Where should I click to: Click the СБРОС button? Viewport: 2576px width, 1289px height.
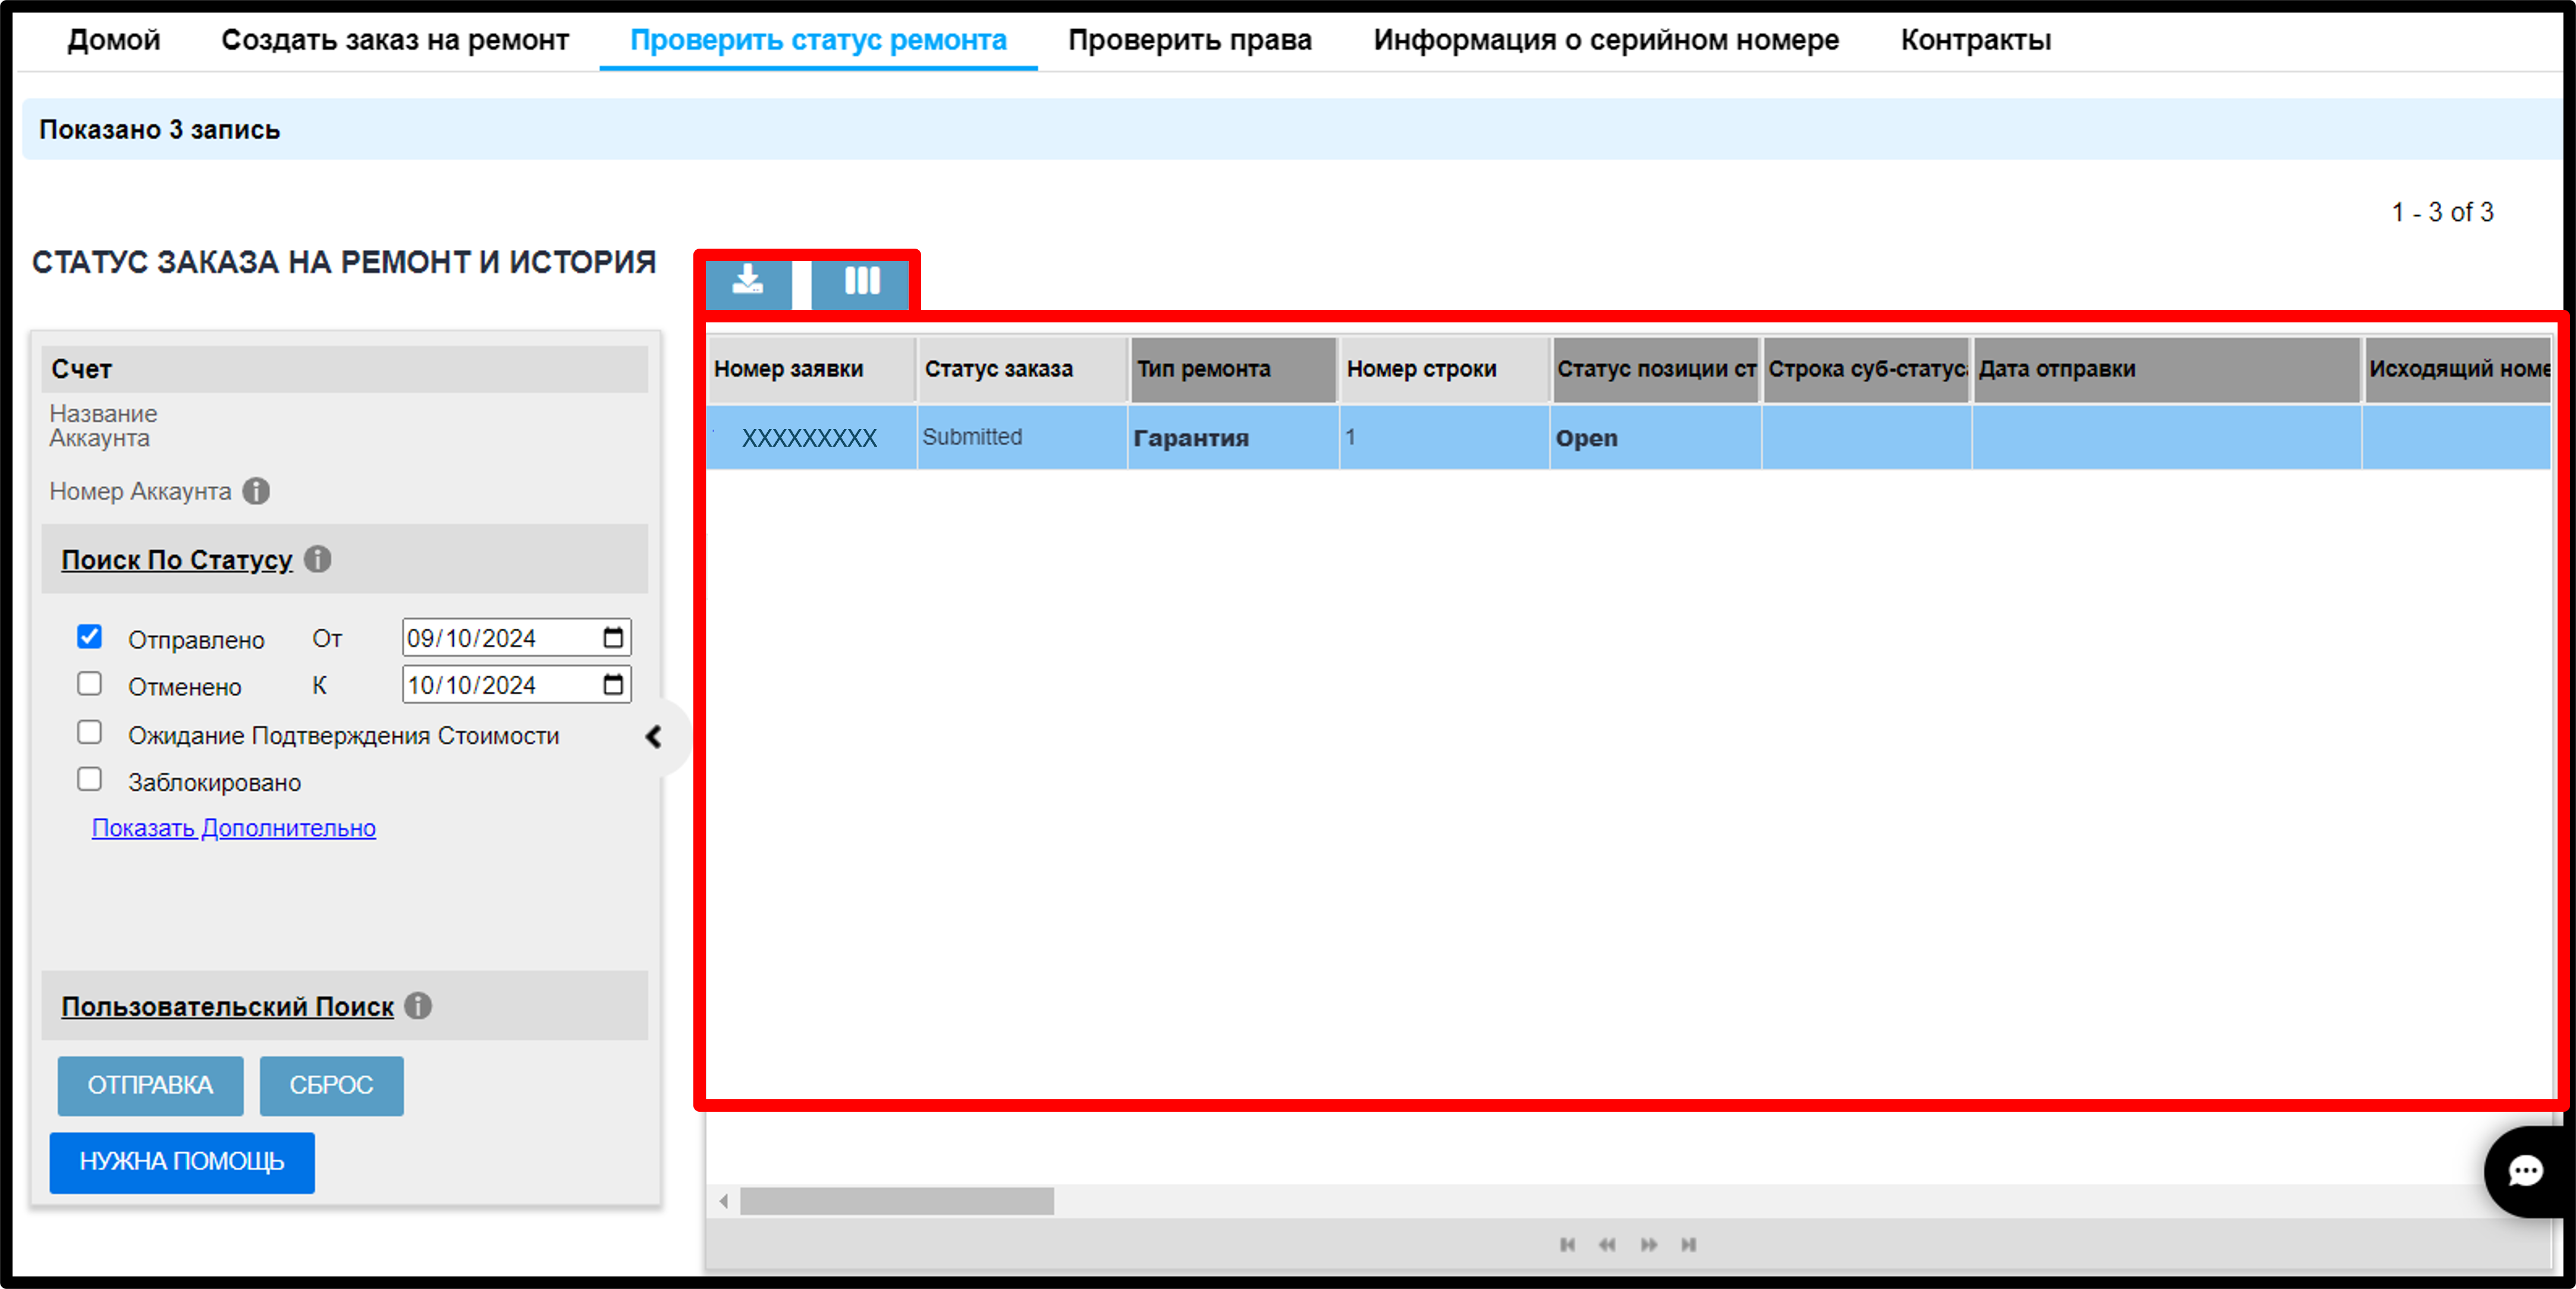point(331,1085)
